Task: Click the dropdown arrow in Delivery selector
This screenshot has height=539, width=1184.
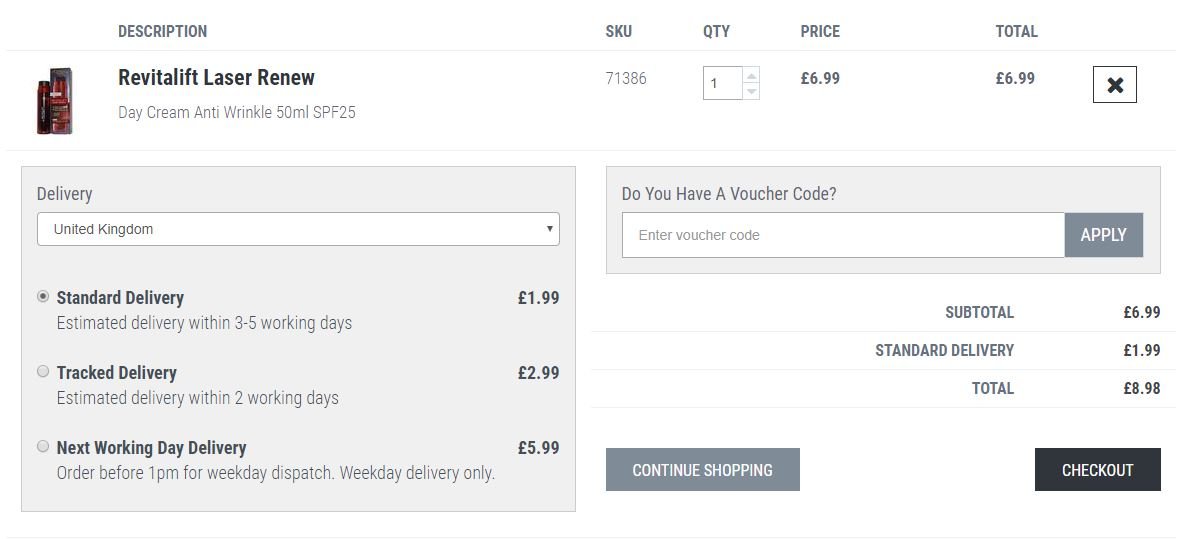Action: point(550,229)
